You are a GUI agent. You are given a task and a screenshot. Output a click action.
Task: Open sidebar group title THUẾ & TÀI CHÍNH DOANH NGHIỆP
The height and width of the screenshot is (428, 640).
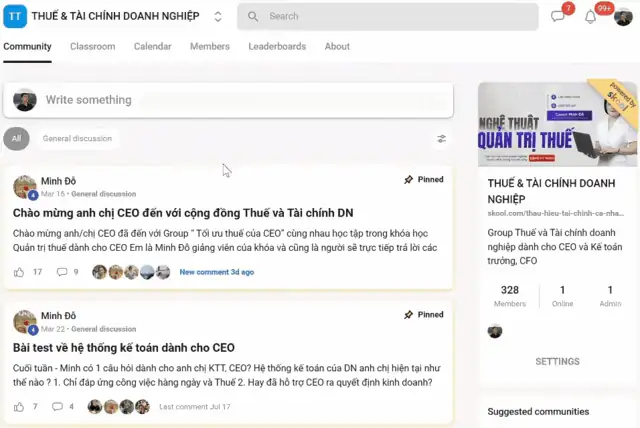click(551, 191)
